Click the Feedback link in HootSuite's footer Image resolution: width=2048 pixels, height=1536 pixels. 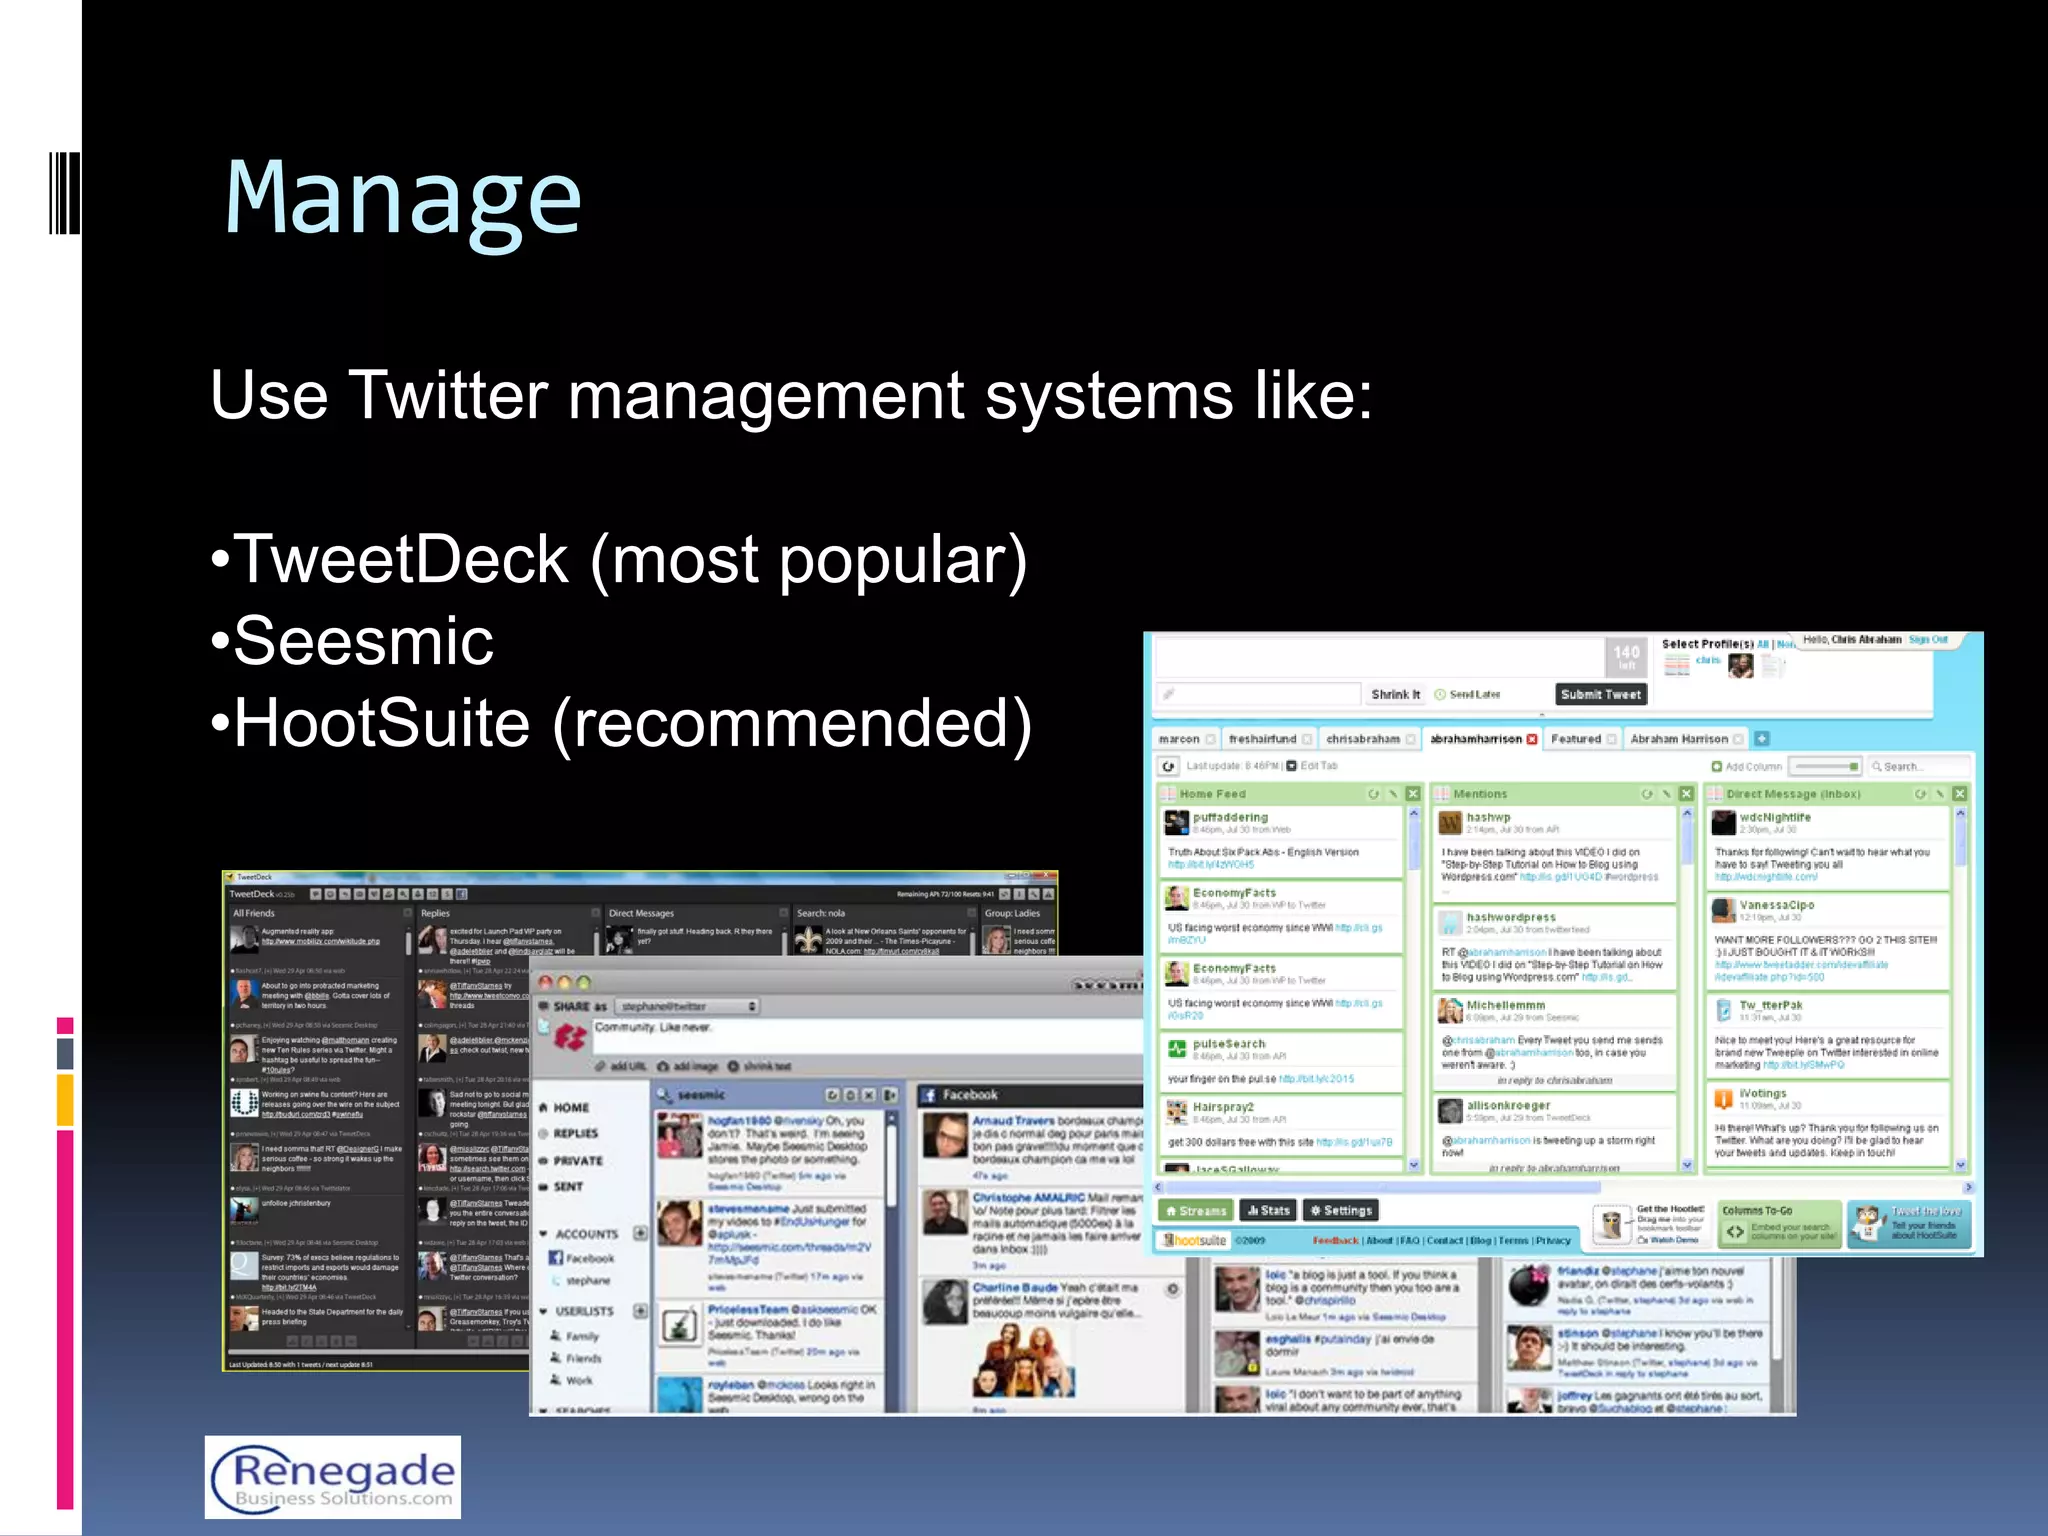(1335, 1240)
